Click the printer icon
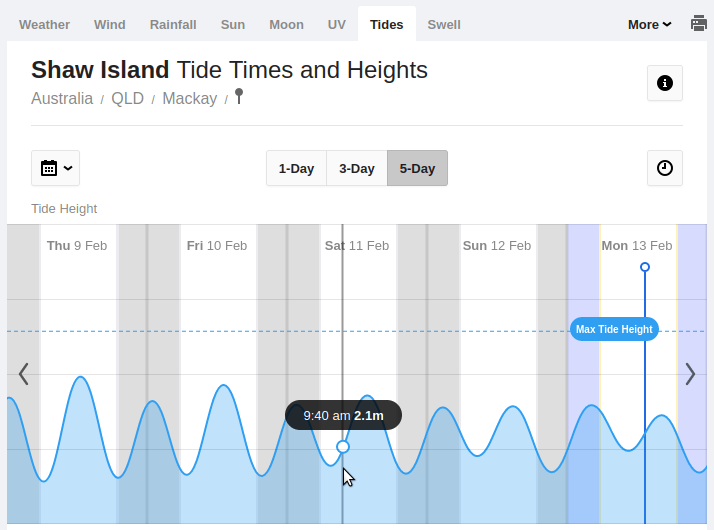 699,24
